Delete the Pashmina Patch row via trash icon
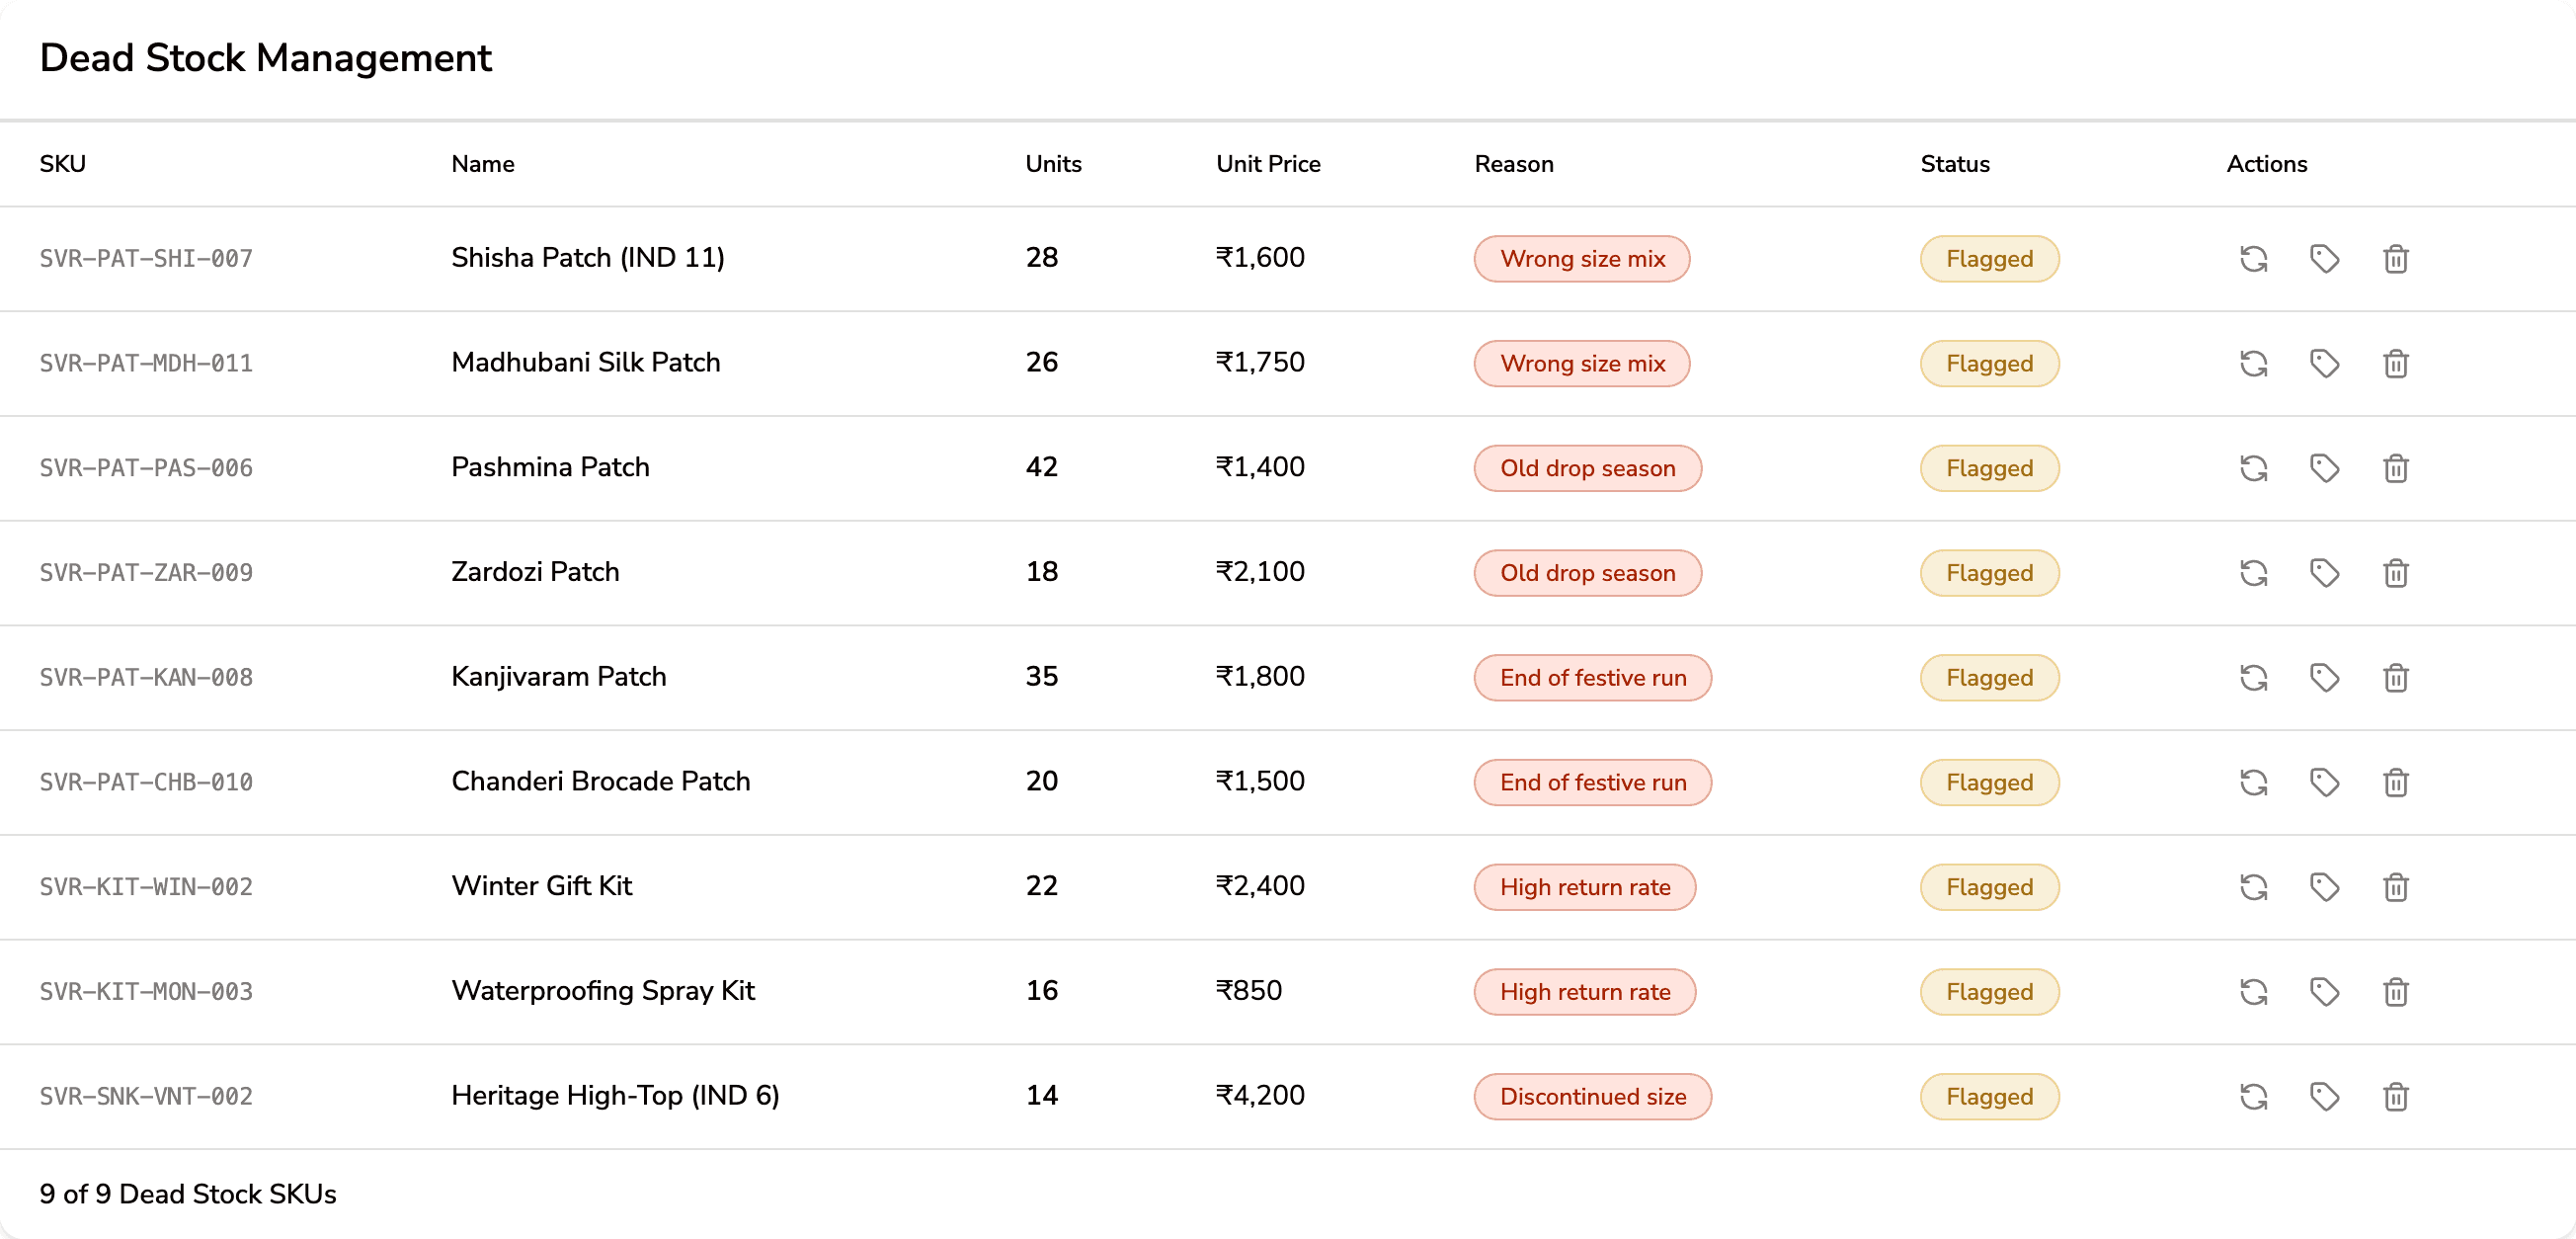The height and width of the screenshot is (1239, 2576). [2395, 468]
